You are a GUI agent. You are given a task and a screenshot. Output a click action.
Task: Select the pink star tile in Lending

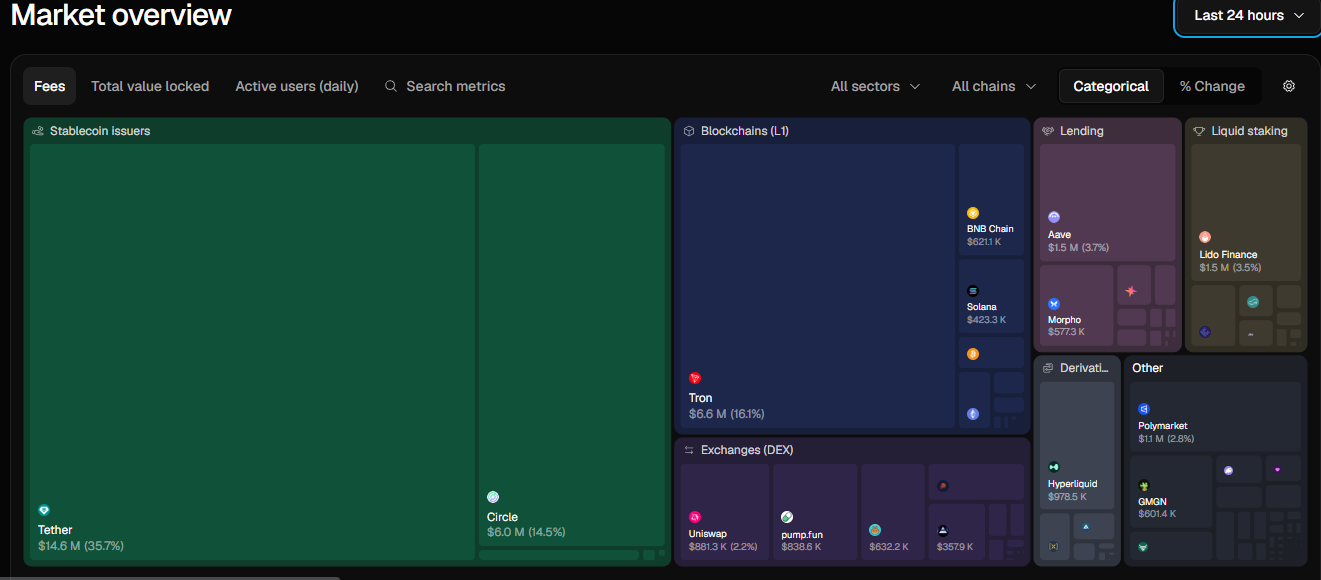click(1131, 291)
